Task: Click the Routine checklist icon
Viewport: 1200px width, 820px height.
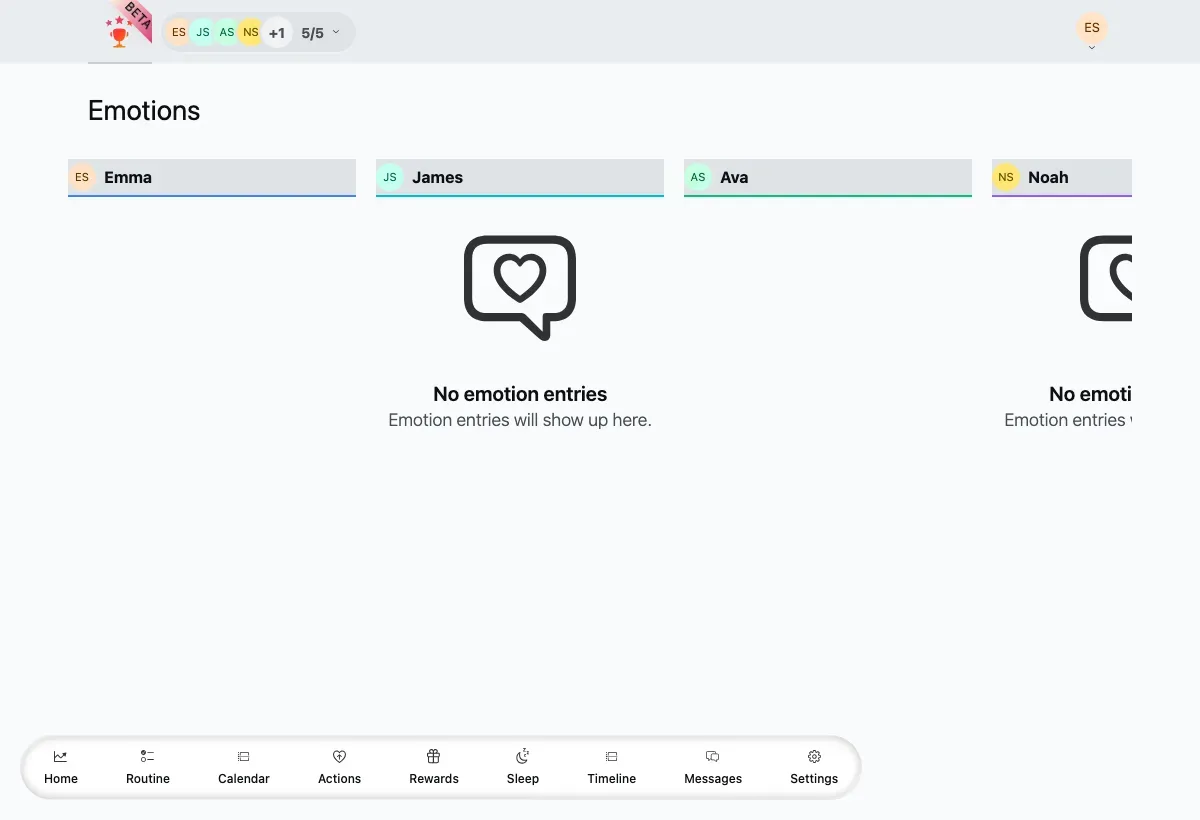Action: coord(148,757)
